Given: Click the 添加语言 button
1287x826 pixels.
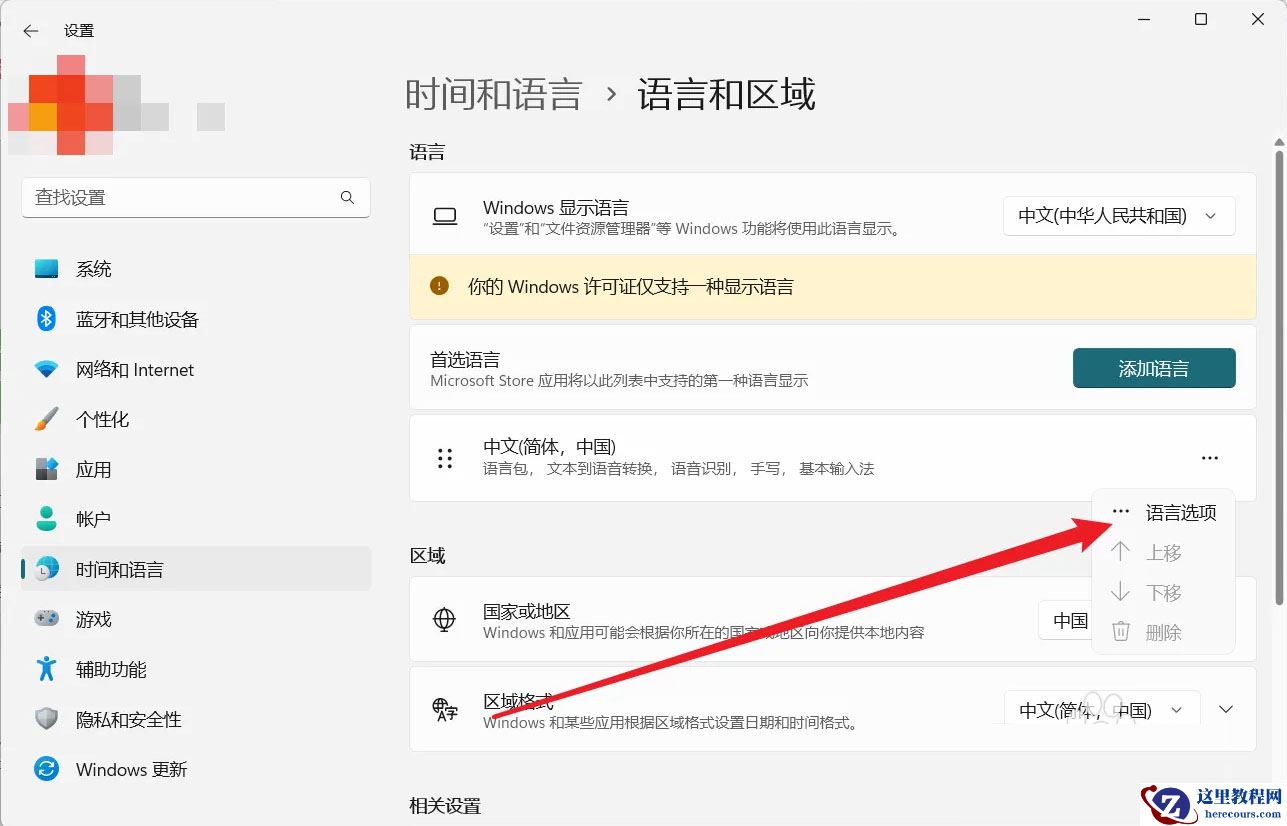Looking at the screenshot, I should pos(1154,368).
